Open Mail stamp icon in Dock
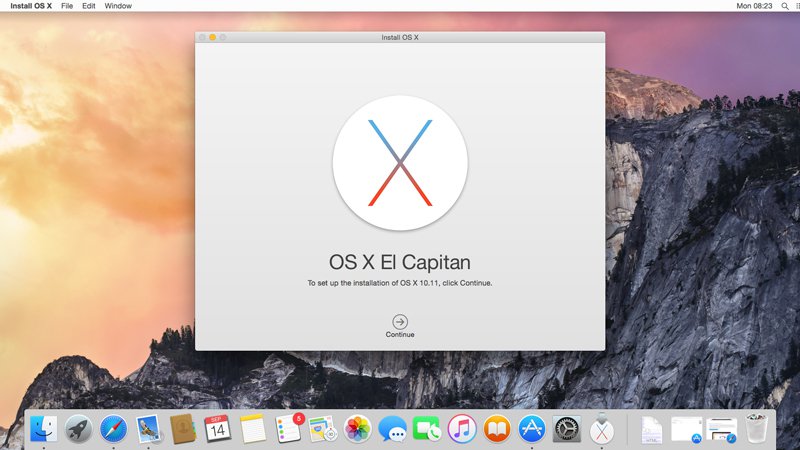This screenshot has height=450, width=800. 148,429
